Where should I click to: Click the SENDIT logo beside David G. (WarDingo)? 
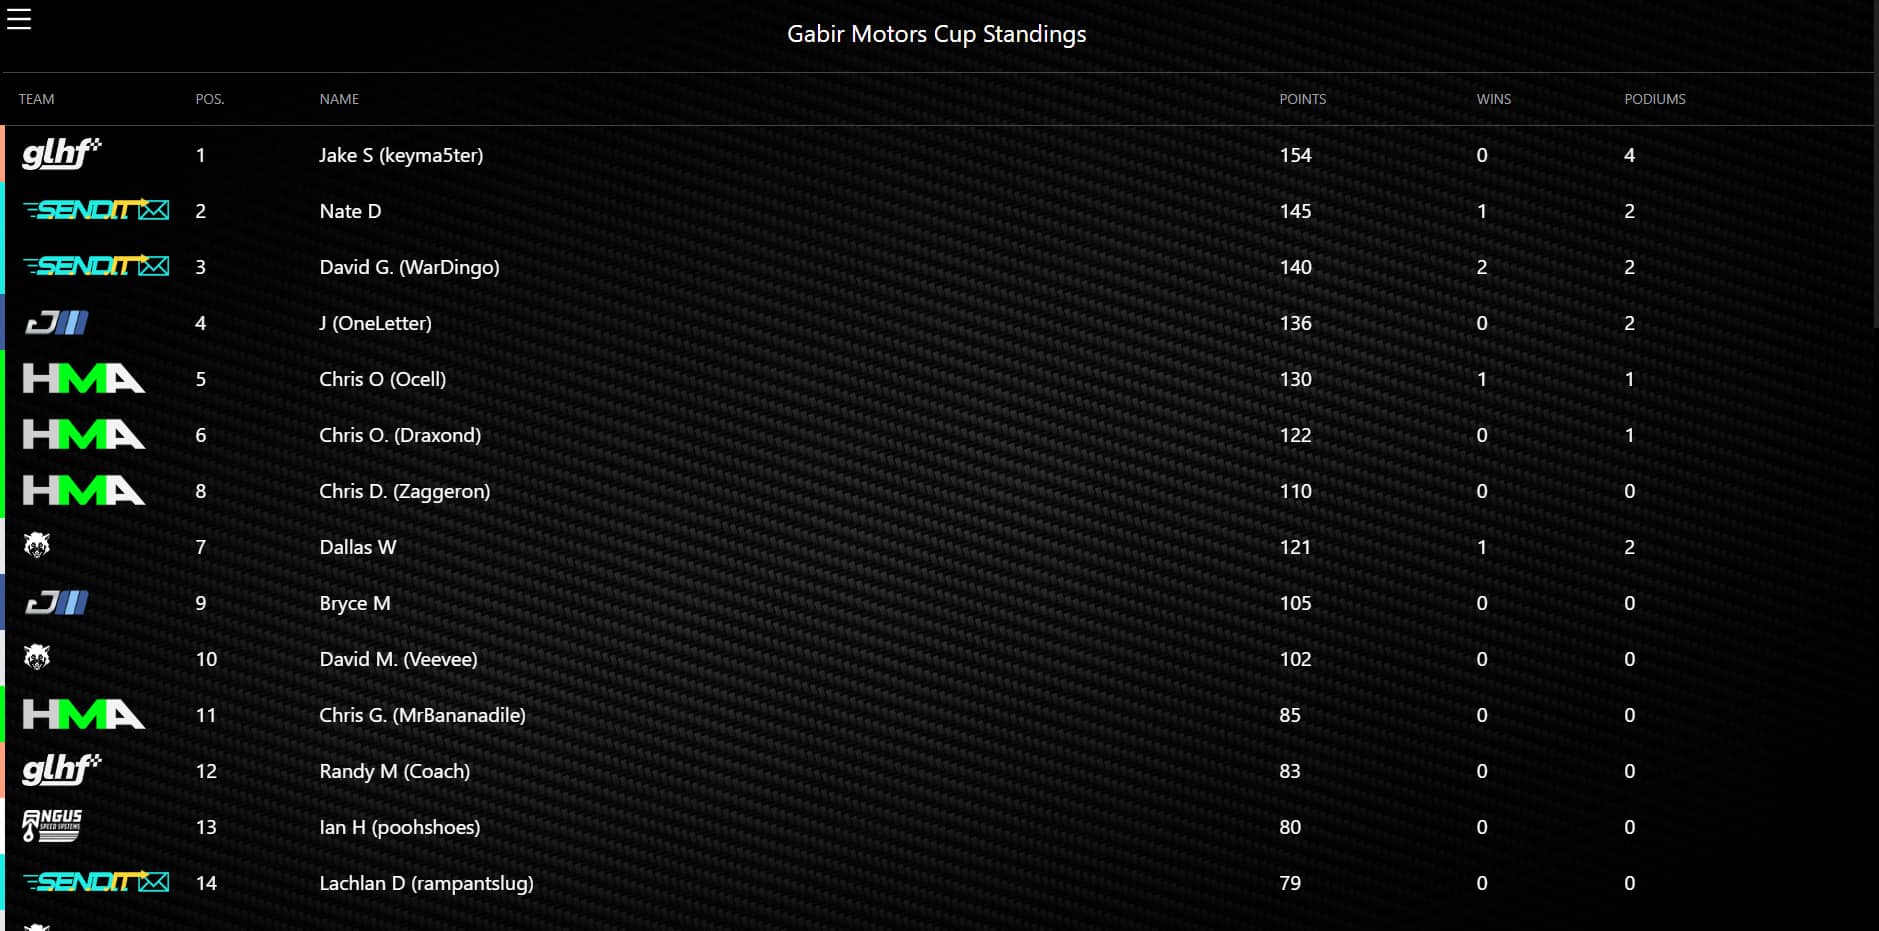point(95,266)
